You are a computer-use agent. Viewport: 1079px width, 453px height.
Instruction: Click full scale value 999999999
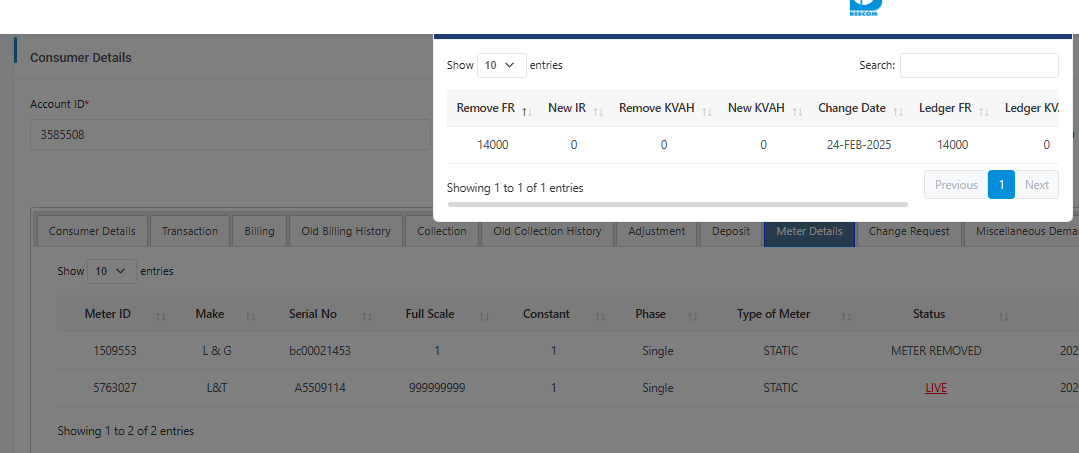pos(437,388)
